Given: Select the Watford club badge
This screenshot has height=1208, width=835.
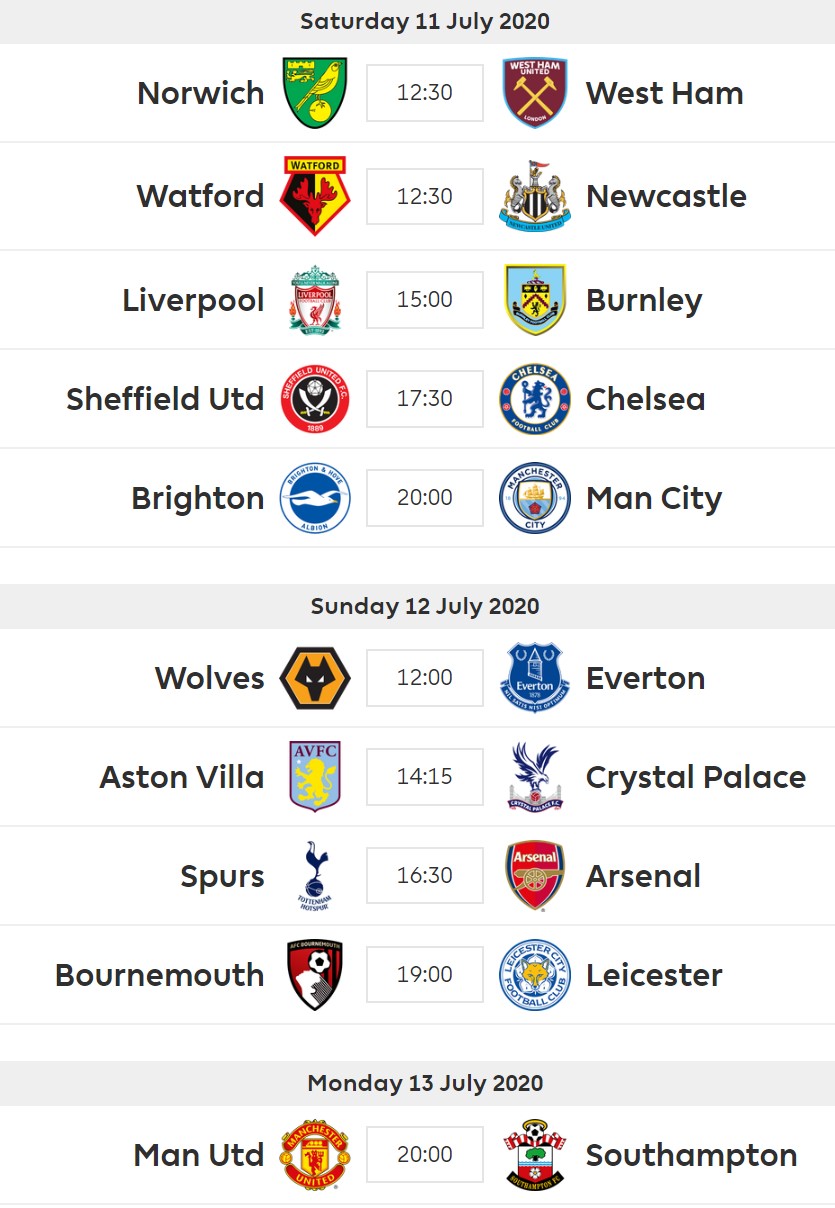Looking at the screenshot, I should point(315,196).
